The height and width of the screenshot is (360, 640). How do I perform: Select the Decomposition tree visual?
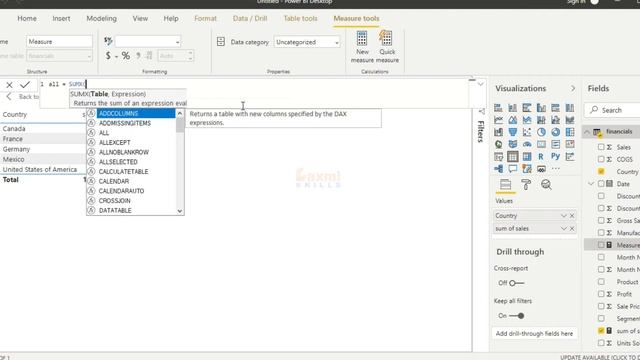click(x=498, y=169)
